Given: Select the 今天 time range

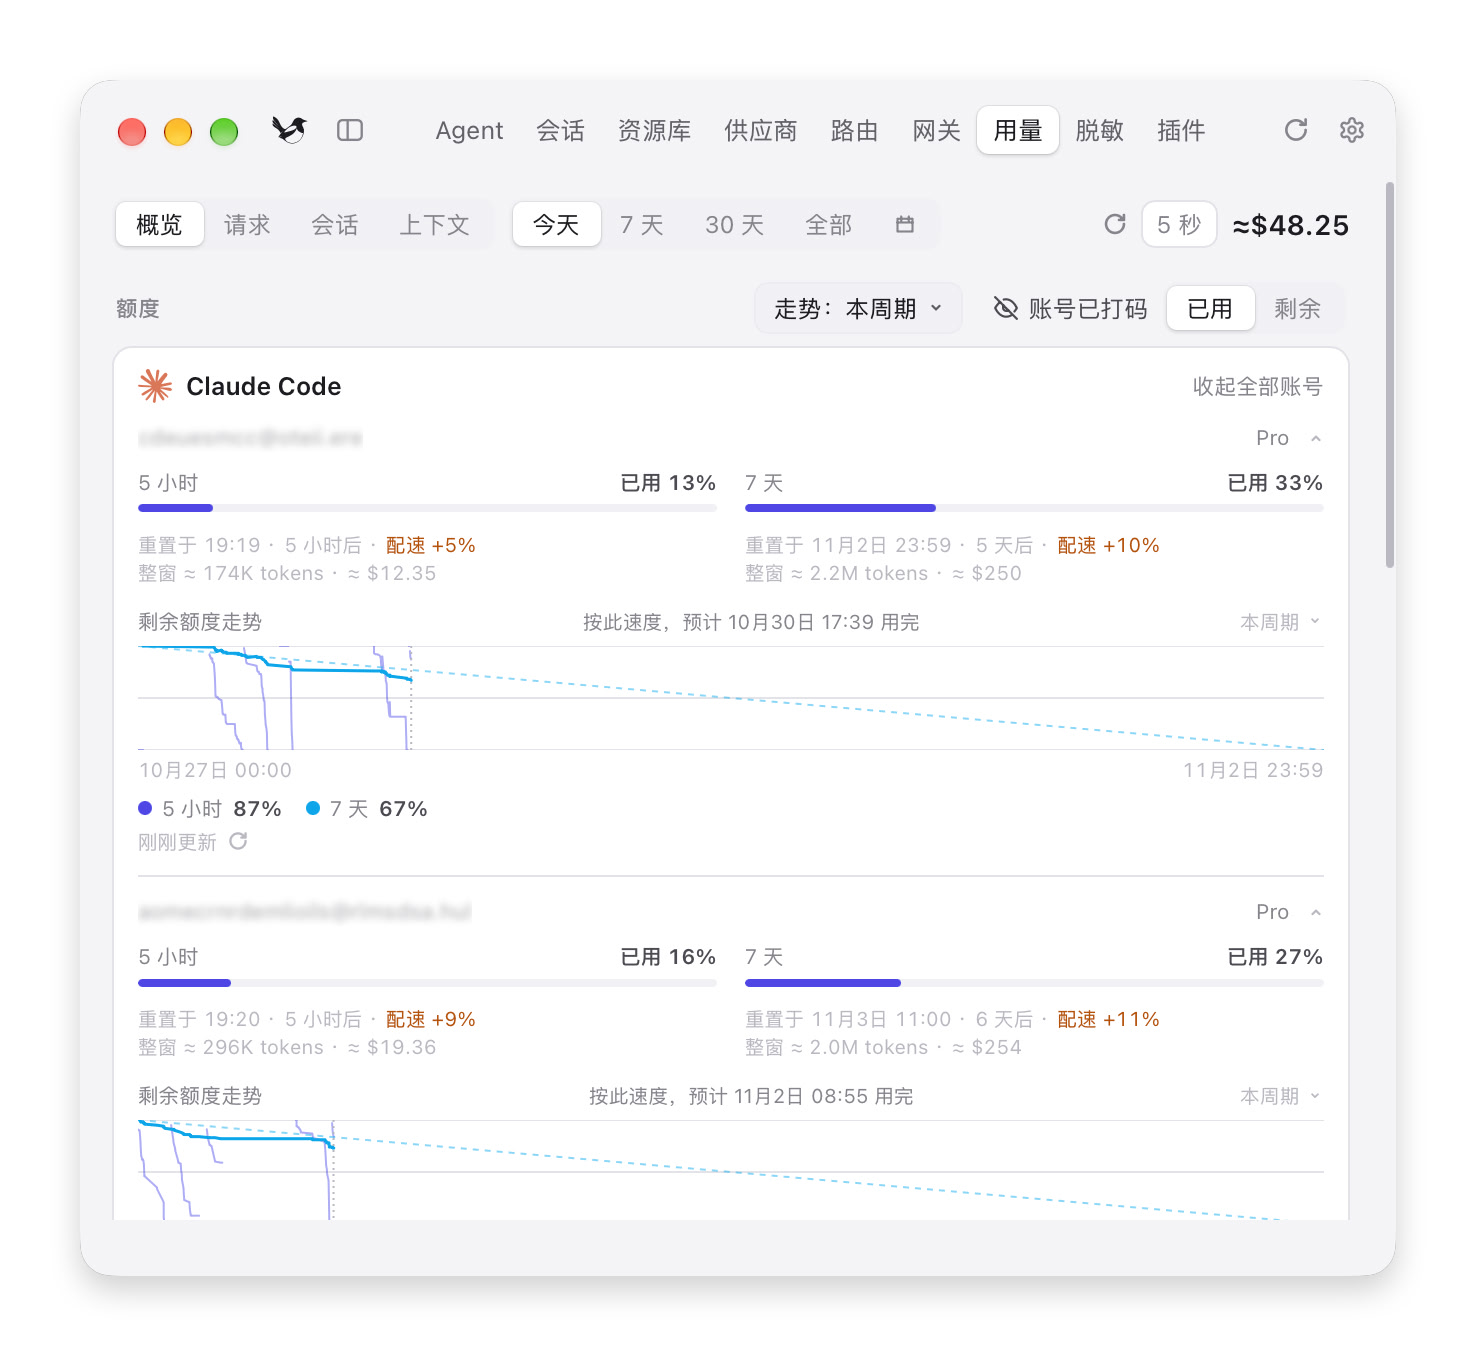Looking at the screenshot, I should tap(557, 224).
